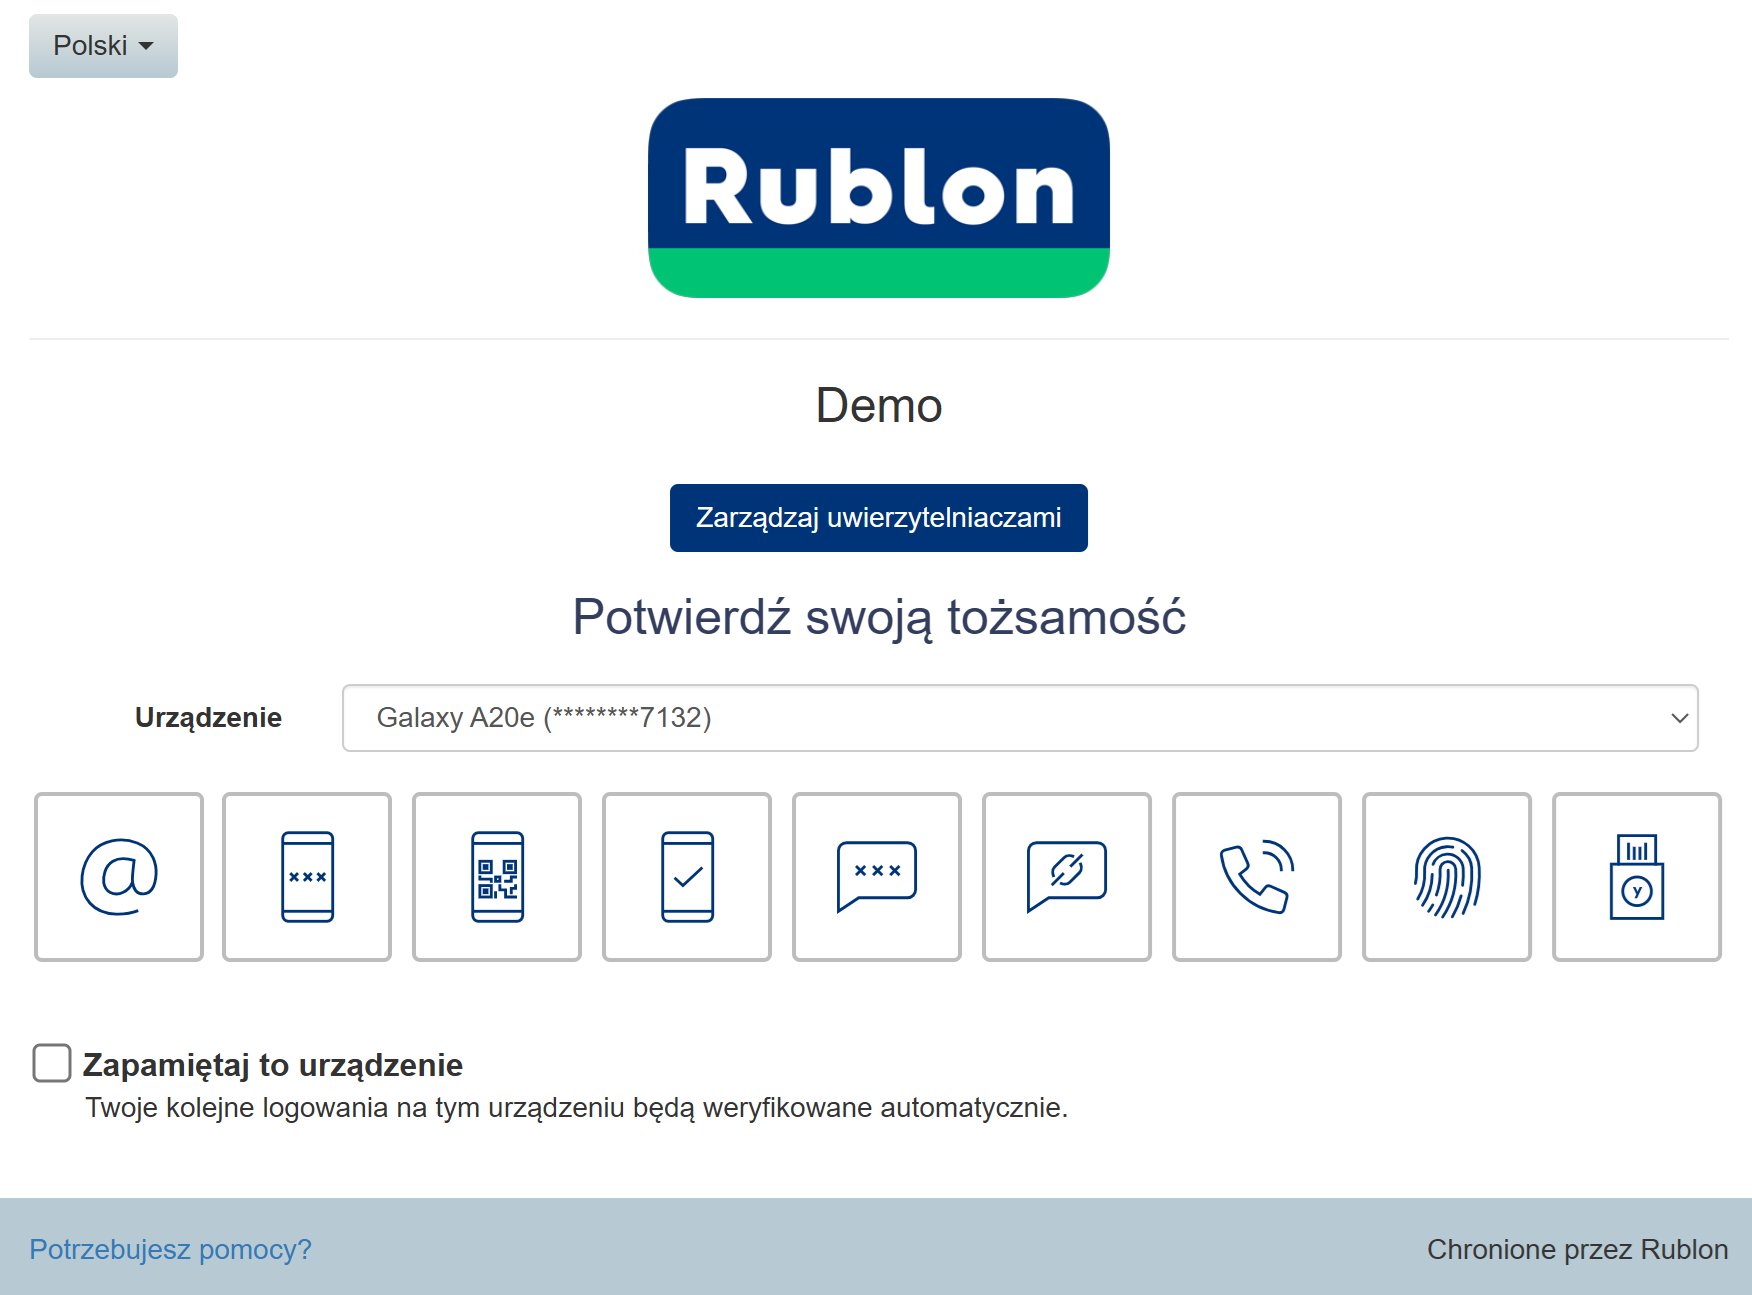
Task: Click the chevron arrow on device selector
Action: [1679, 718]
